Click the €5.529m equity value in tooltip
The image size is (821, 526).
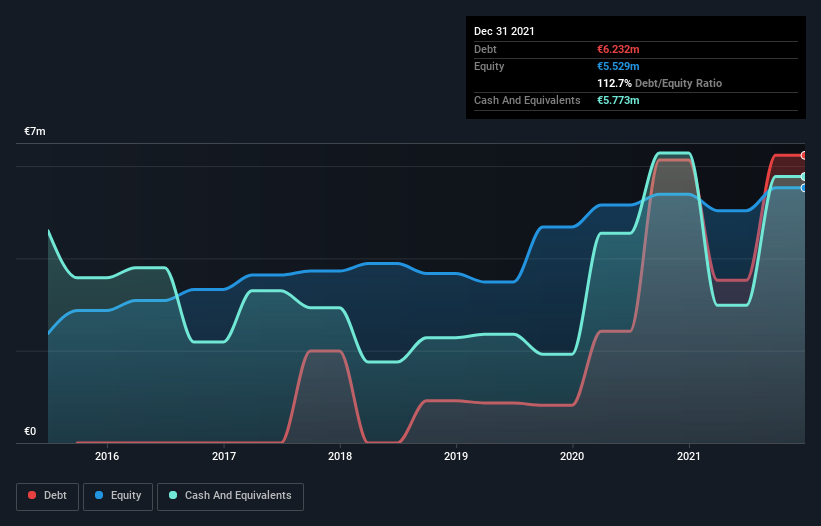click(x=618, y=66)
